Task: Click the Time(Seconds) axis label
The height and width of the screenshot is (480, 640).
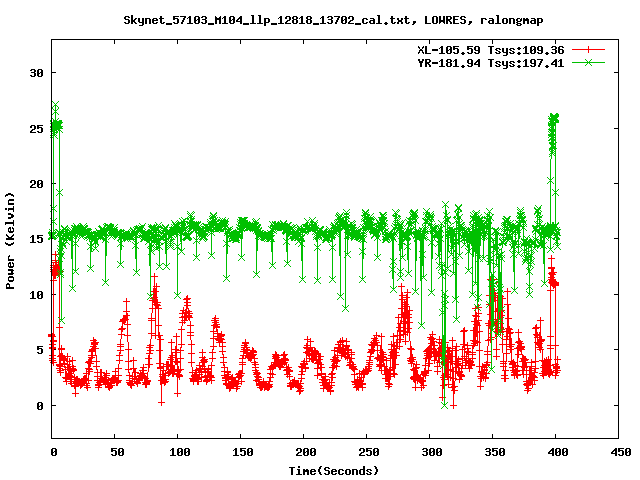Action: (x=334, y=471)
